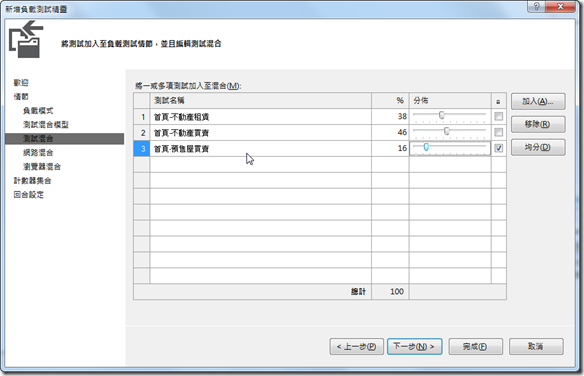
Task: Select test row 首頁-不動產租賃
Action: [260, 117]
